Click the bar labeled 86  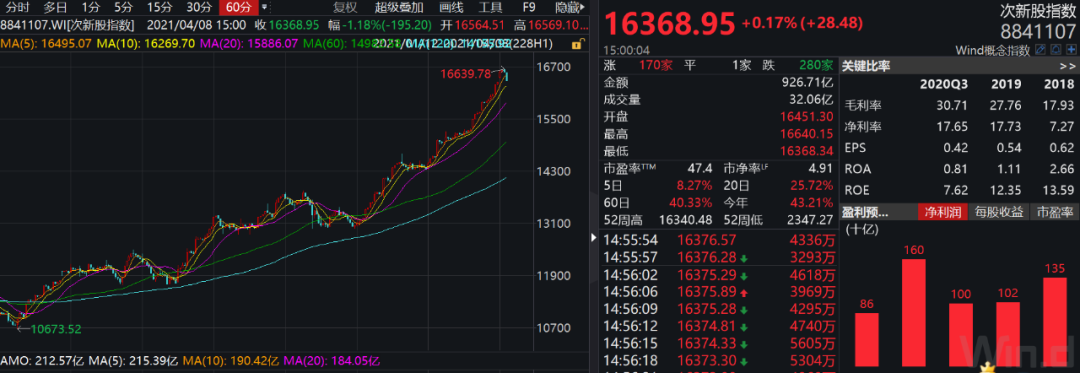click(867, 339)
